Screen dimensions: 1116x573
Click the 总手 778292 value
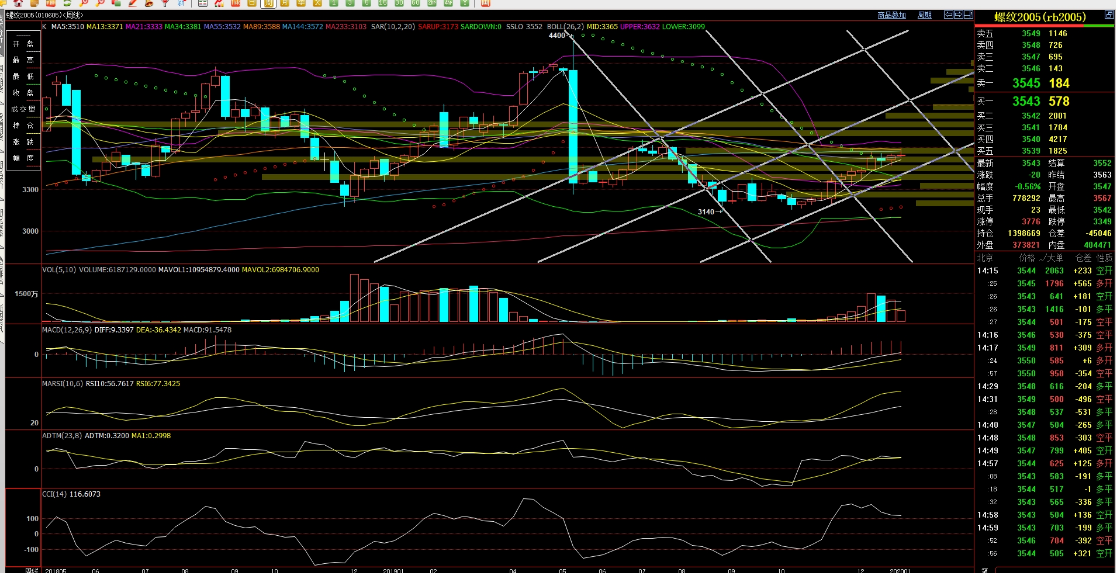click(1025, 198)
